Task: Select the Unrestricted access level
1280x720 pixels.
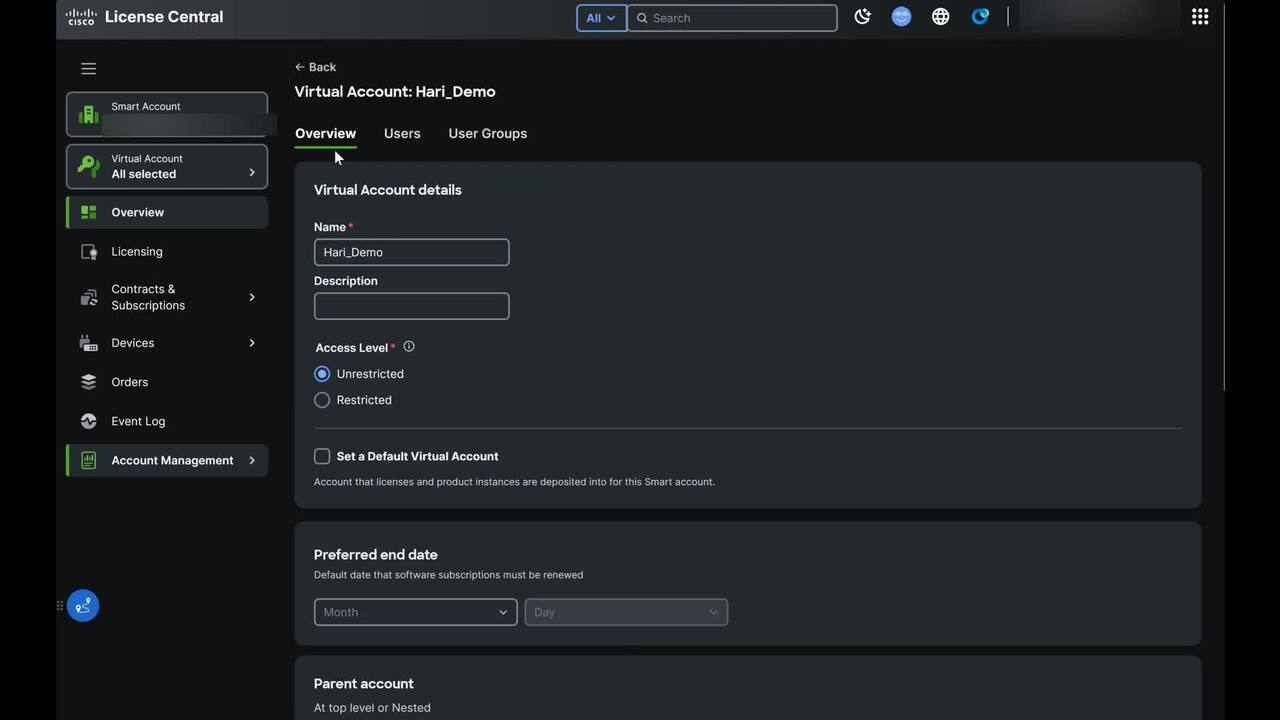Action: [322, 374]
